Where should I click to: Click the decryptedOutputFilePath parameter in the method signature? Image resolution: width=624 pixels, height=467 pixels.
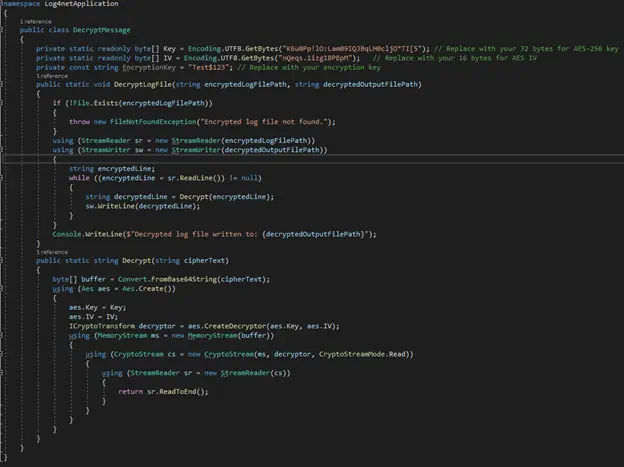[x=370, y=84]
